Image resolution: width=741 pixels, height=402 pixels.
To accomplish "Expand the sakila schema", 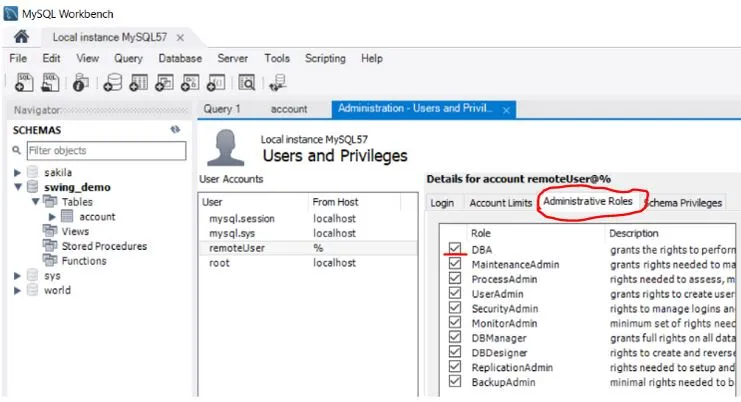I will tap(17, 172).
